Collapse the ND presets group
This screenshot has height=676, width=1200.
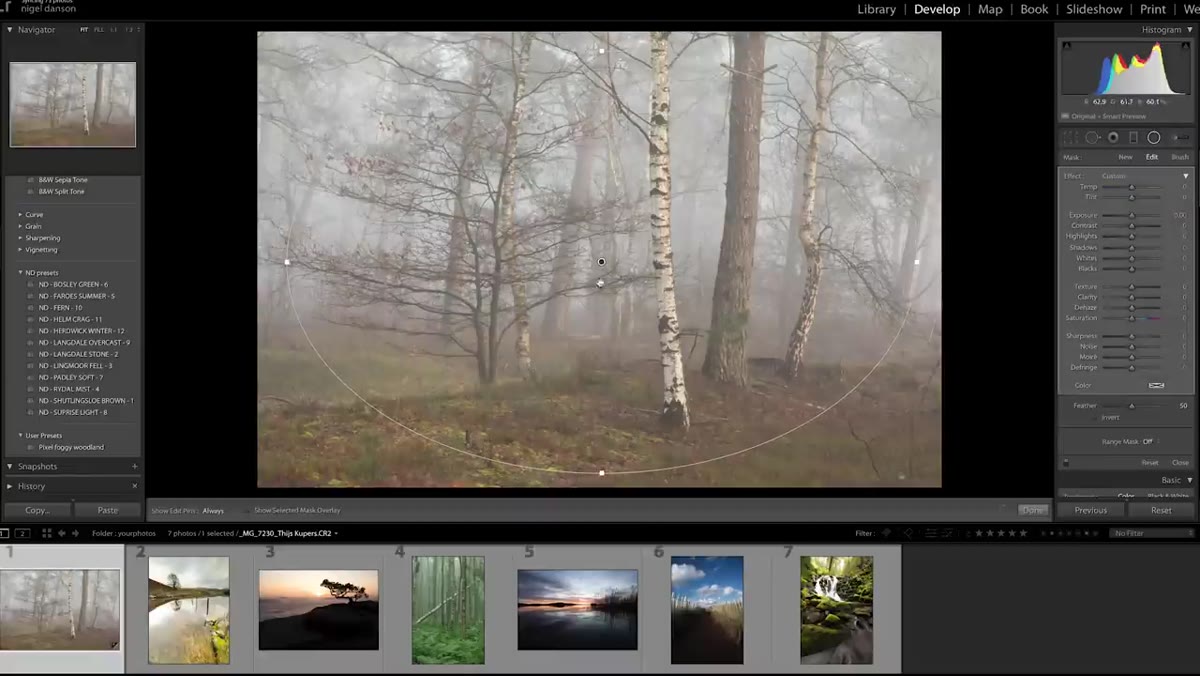pos(20,272)
